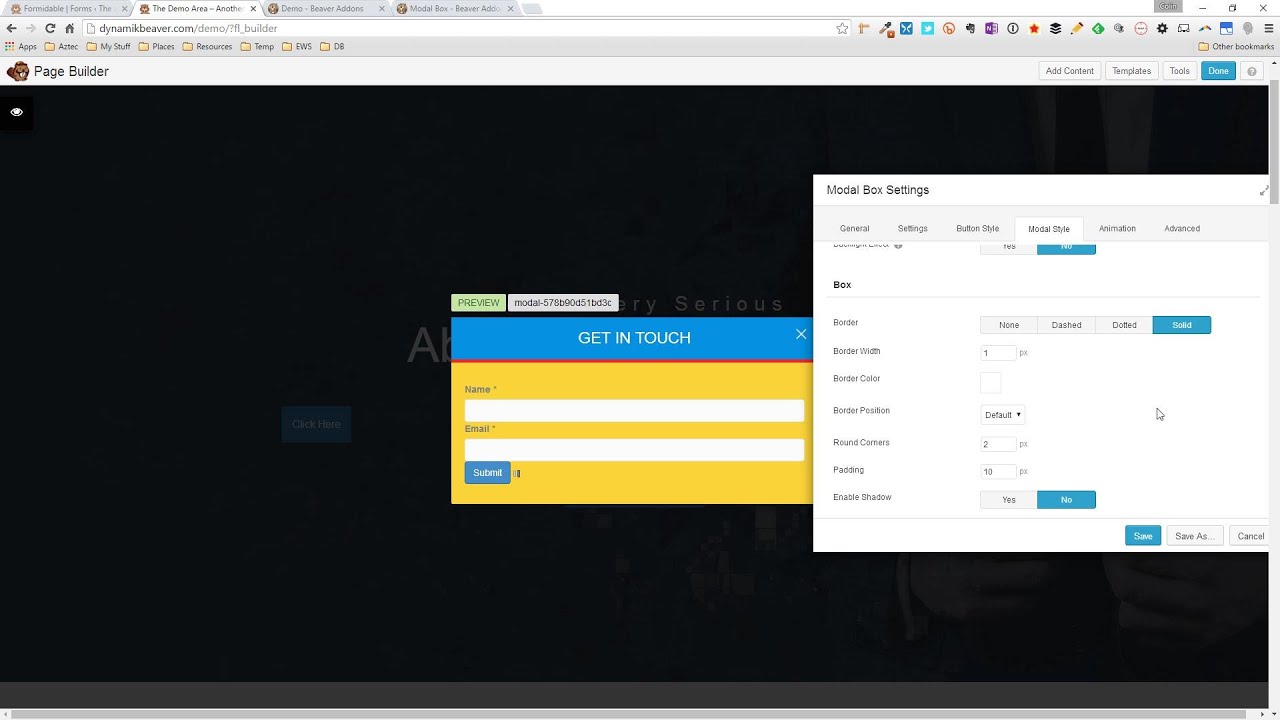Open the DB bookmarks folder
1280x720 pixels.
tap(333, 47)
